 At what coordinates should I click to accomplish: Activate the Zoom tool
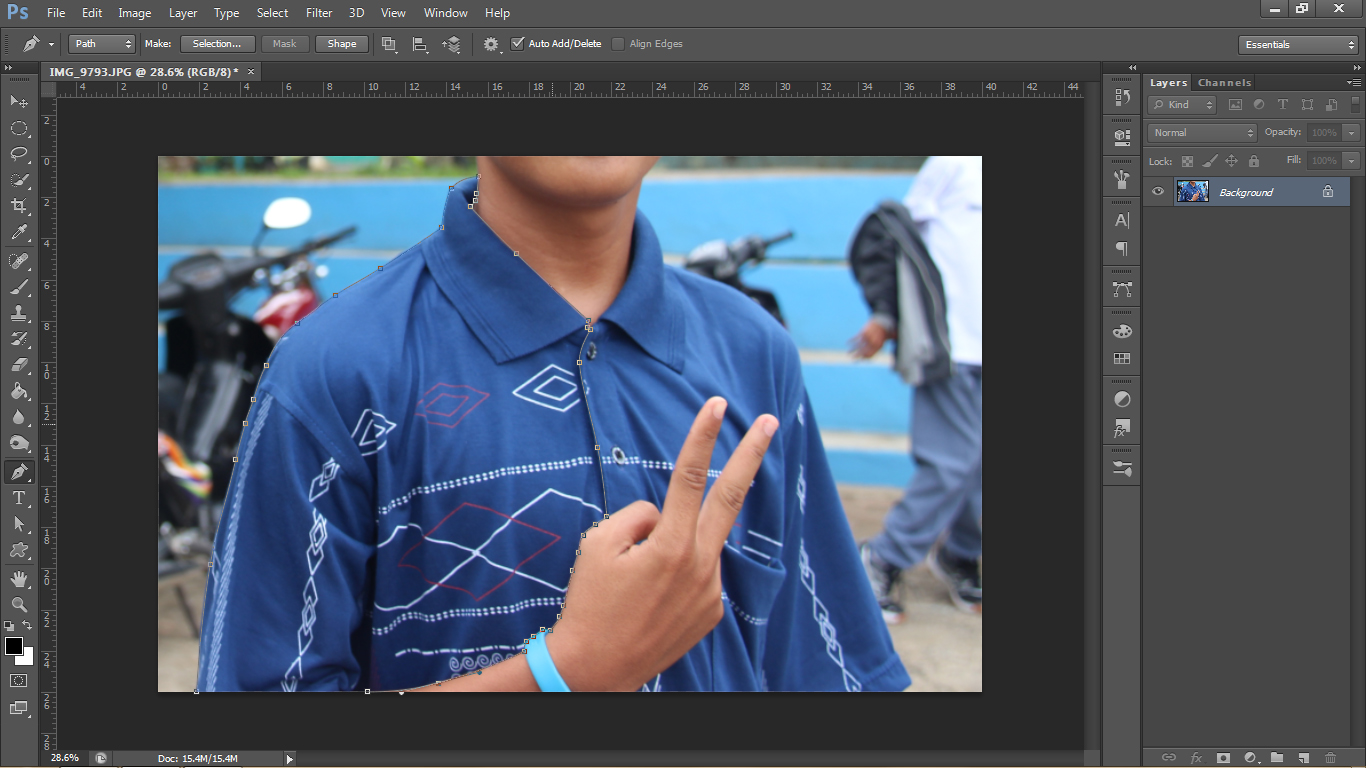18,604
